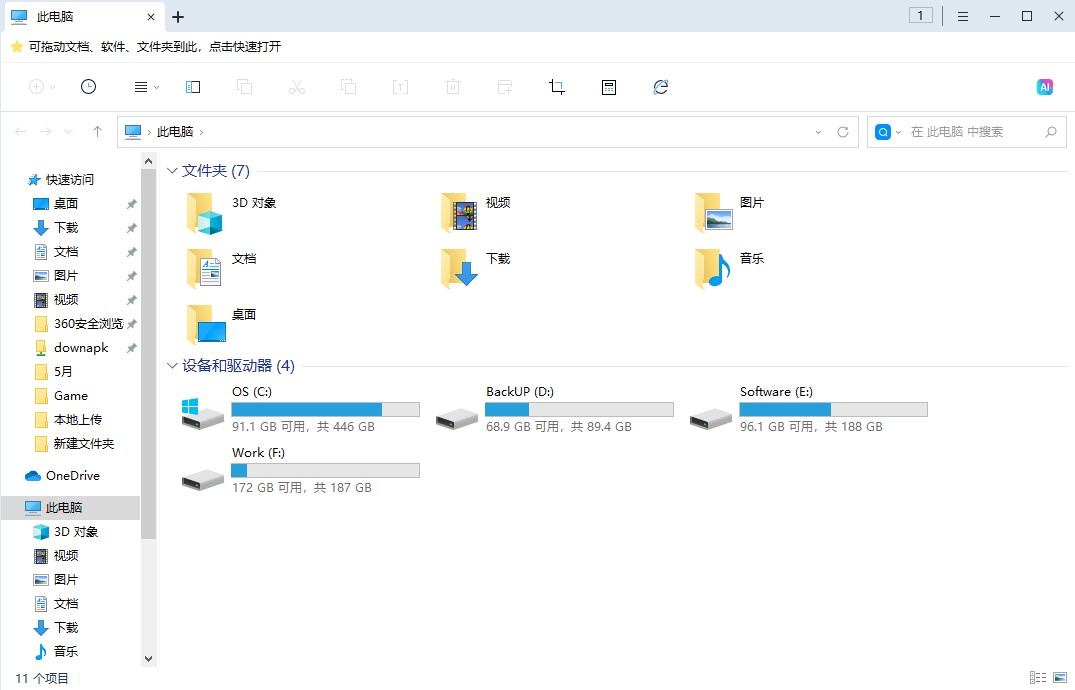1075x690 pixels.
Task: Click the Delete icon in the toolbar
Action: click(x=452, y=87)
